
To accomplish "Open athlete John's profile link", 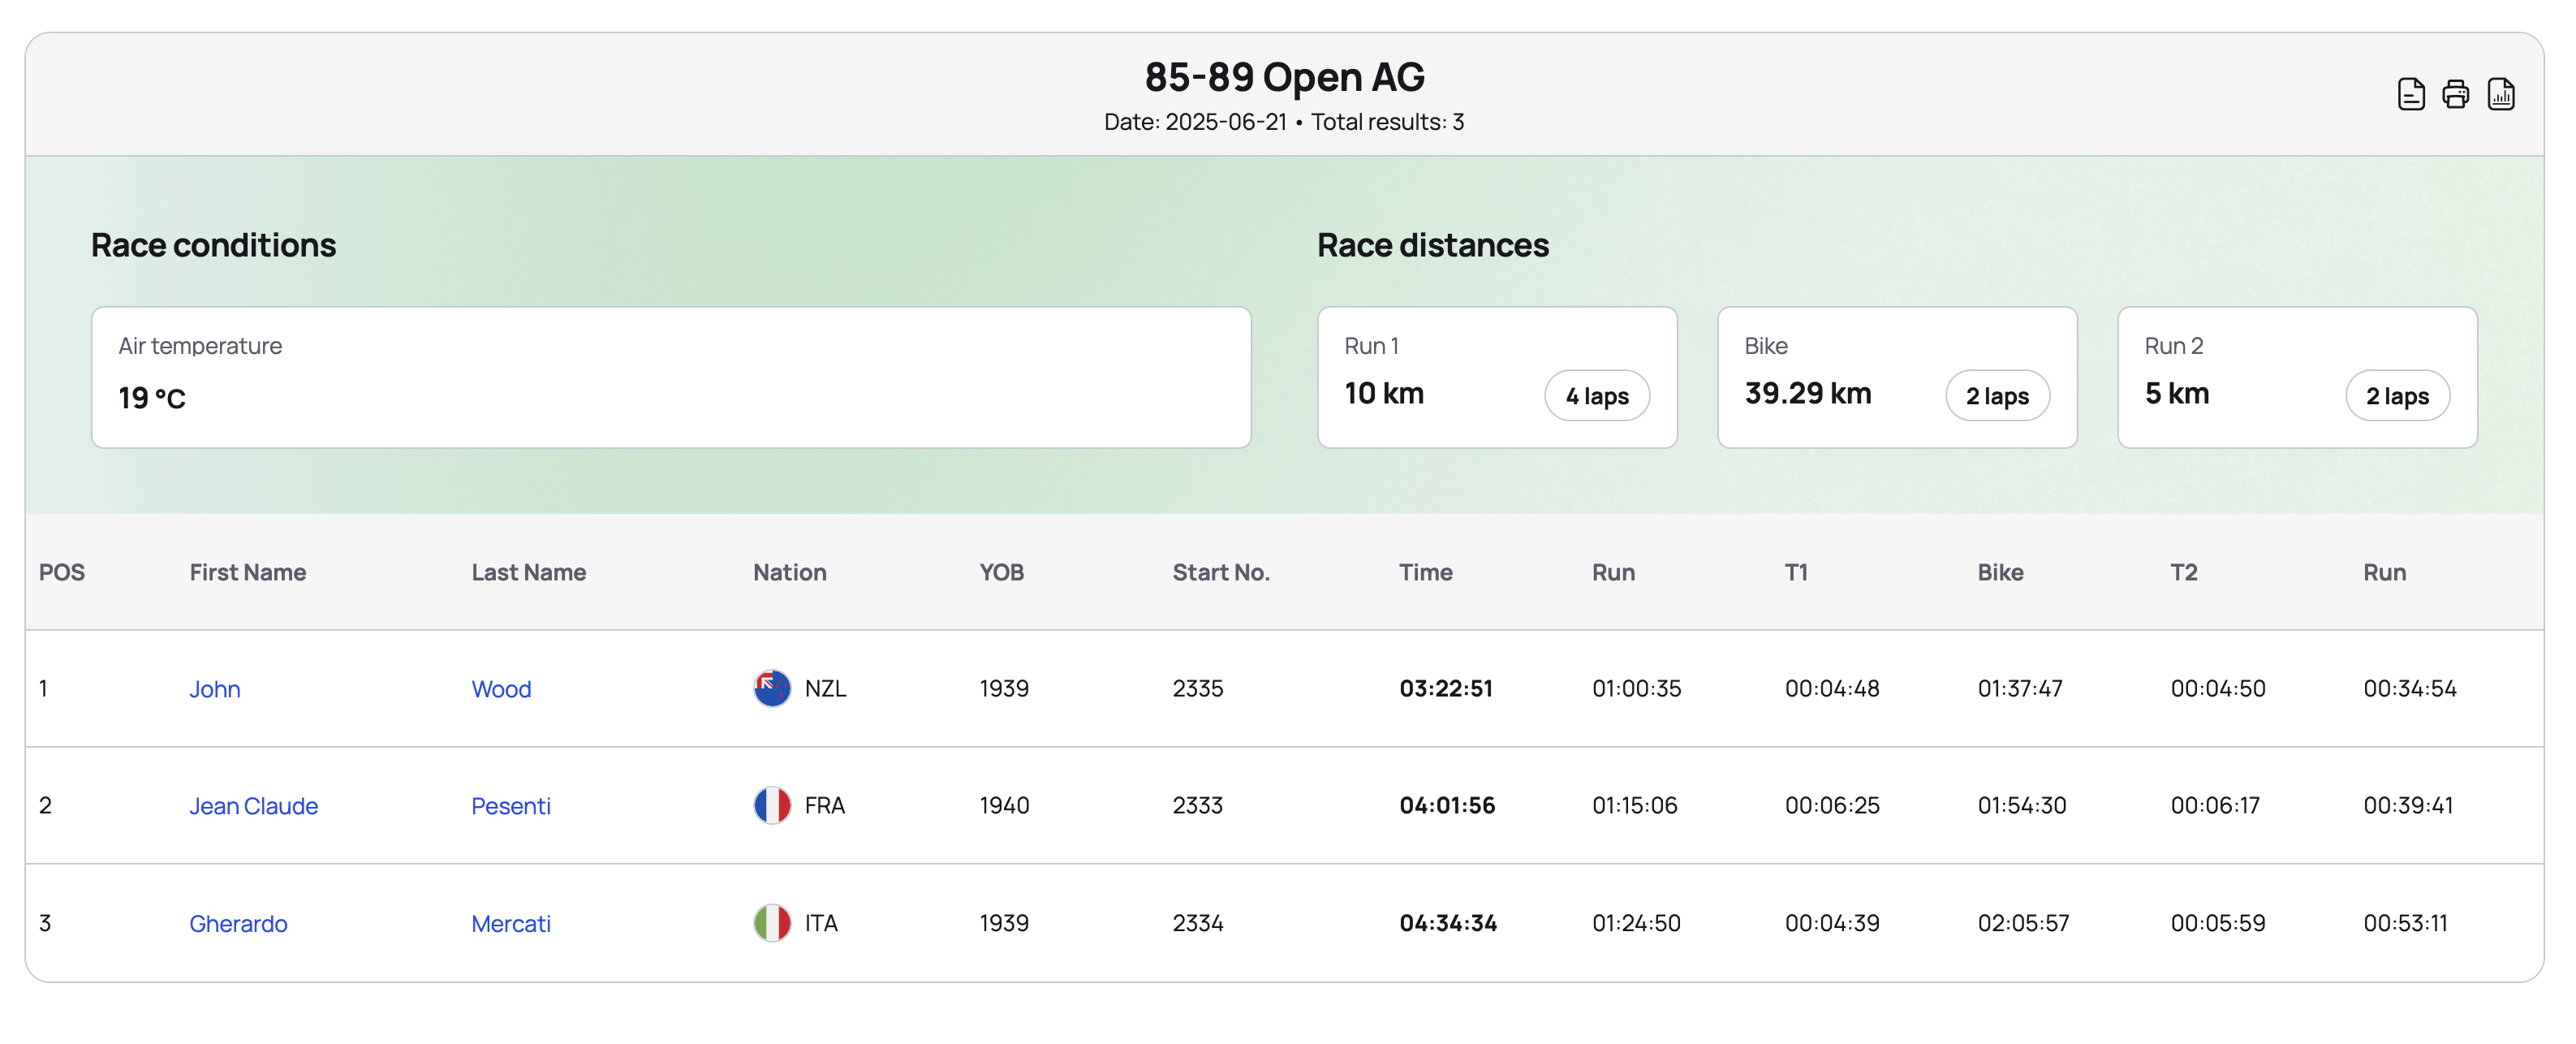I will 215,689.
